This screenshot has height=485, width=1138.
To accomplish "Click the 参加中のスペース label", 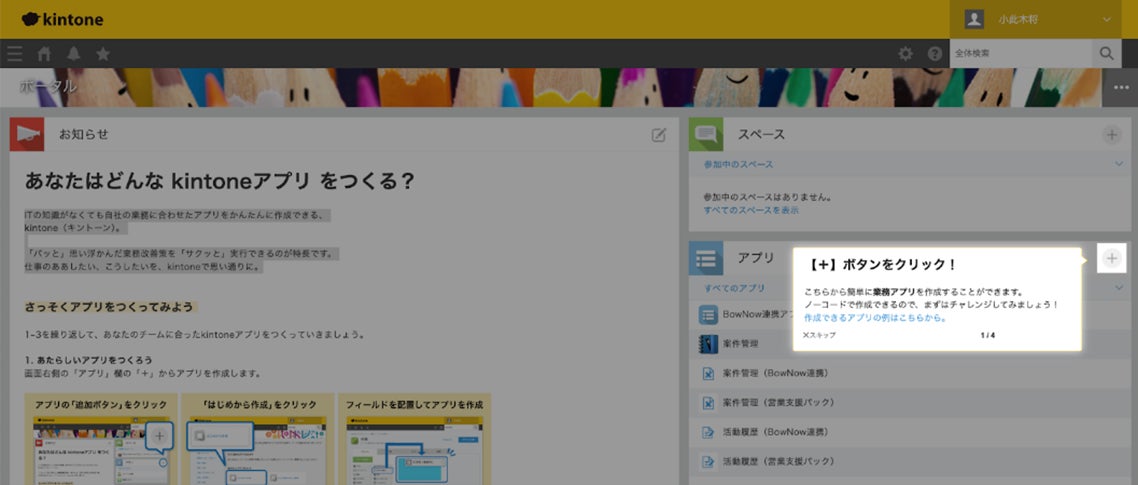I will (x=738, y=164).
